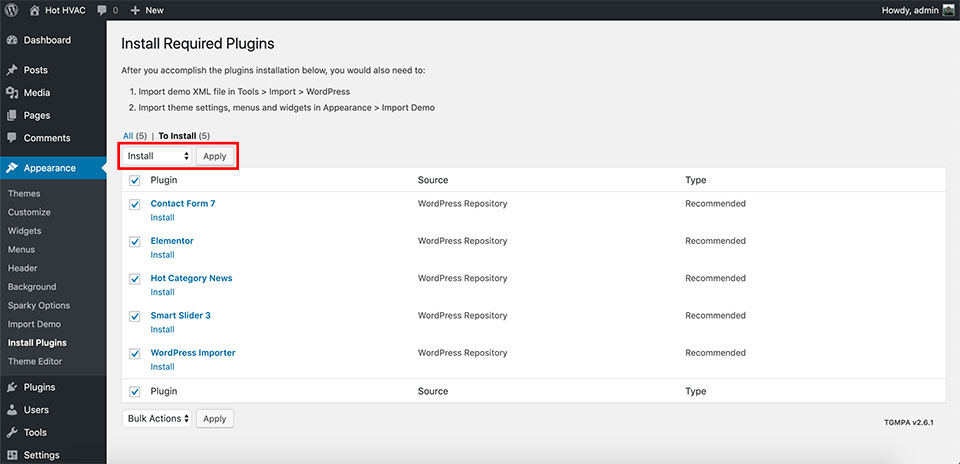Show the All (5) plugins filter

[x=135, y=136]
